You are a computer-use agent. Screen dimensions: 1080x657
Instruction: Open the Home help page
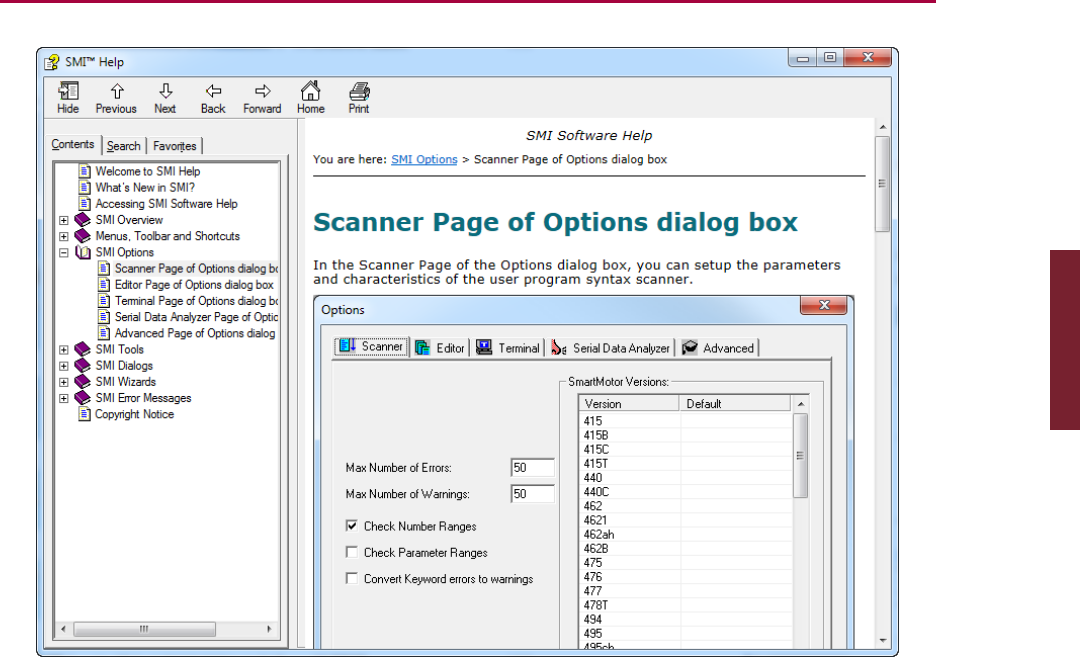(x=311, y=90)
